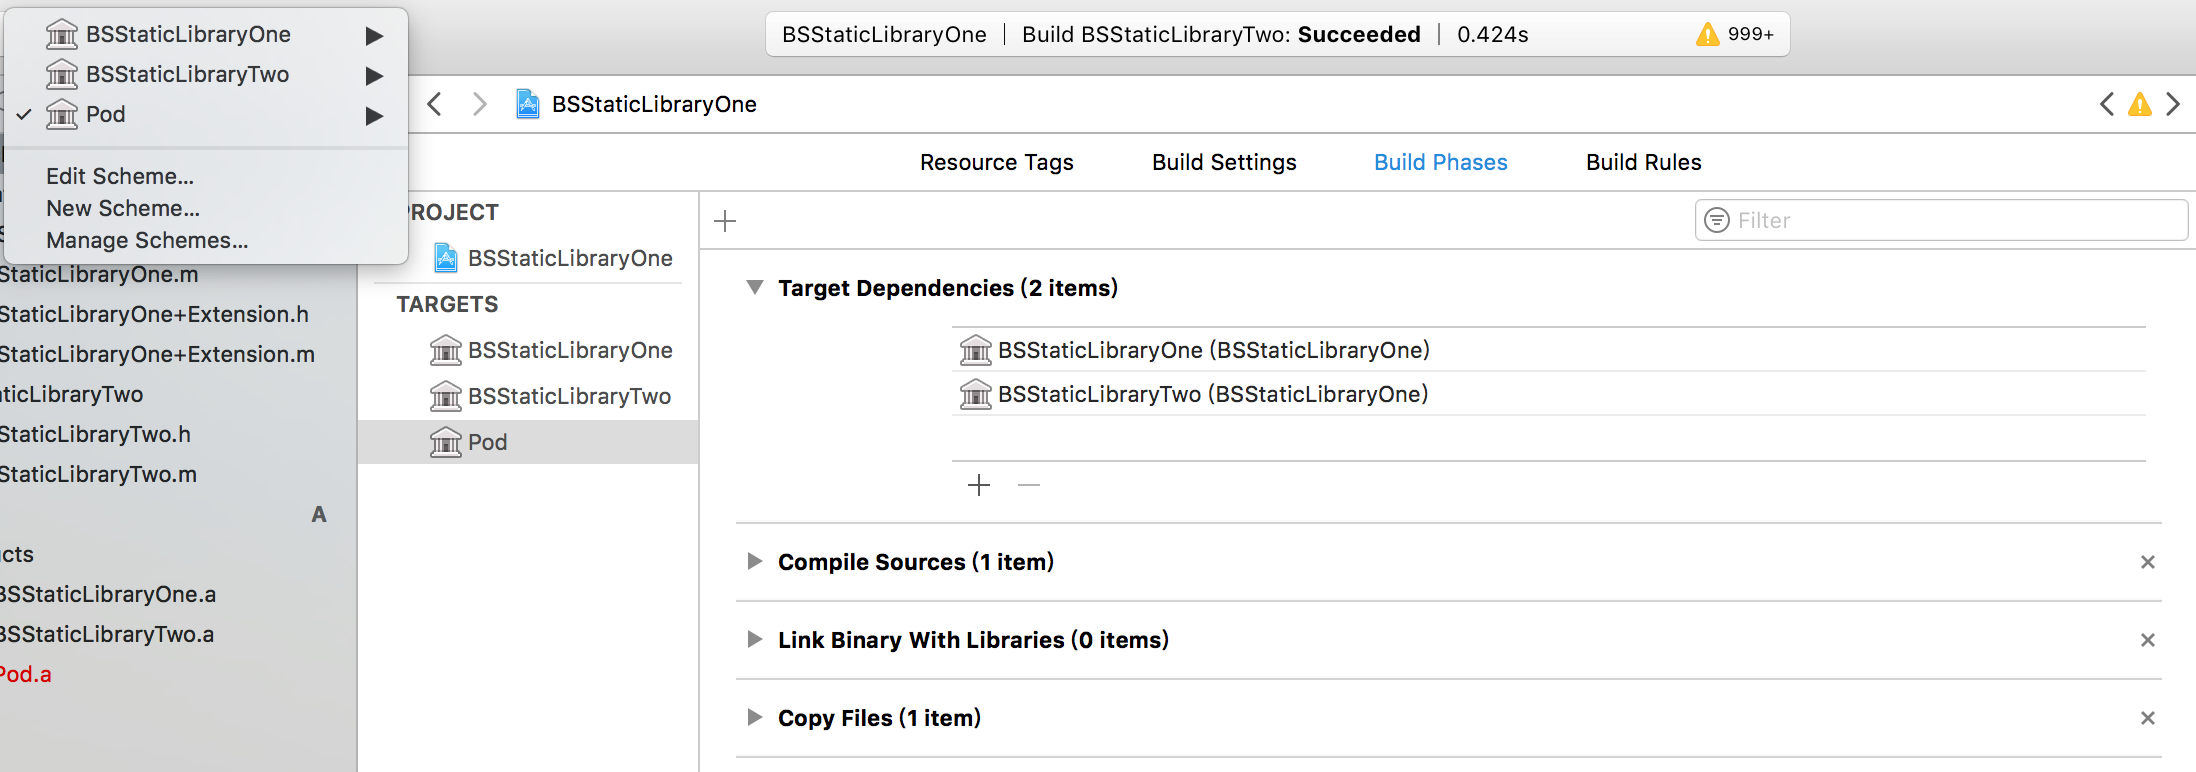Expand Link Binary With Libraries section

[755, 640]
